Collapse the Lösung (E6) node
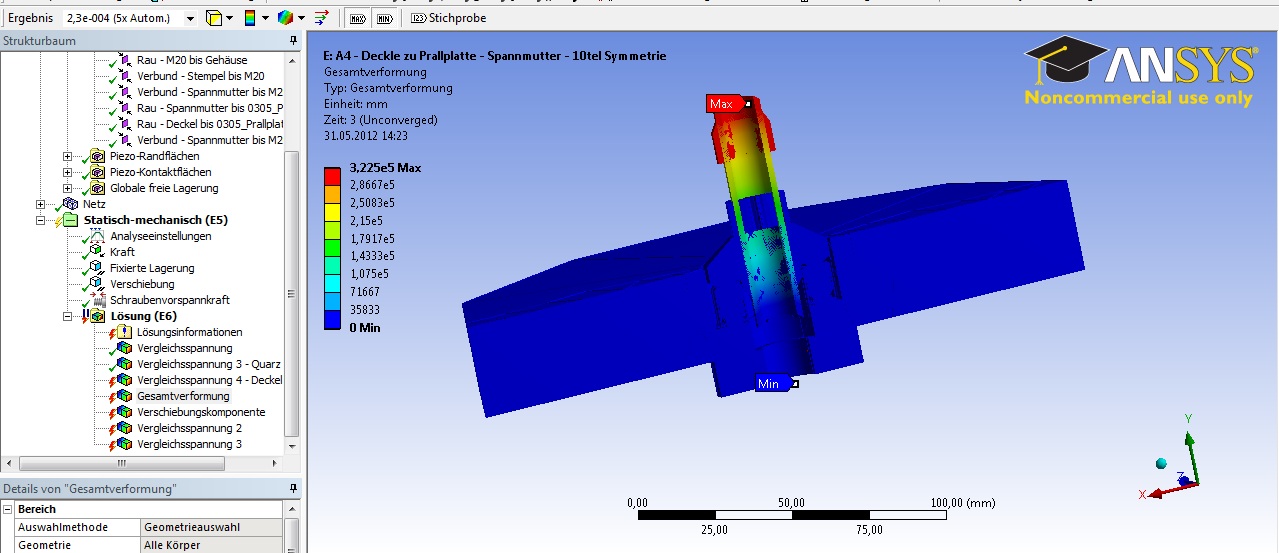This screenshot has width=1279, height=553. click(x=68, y=316)
